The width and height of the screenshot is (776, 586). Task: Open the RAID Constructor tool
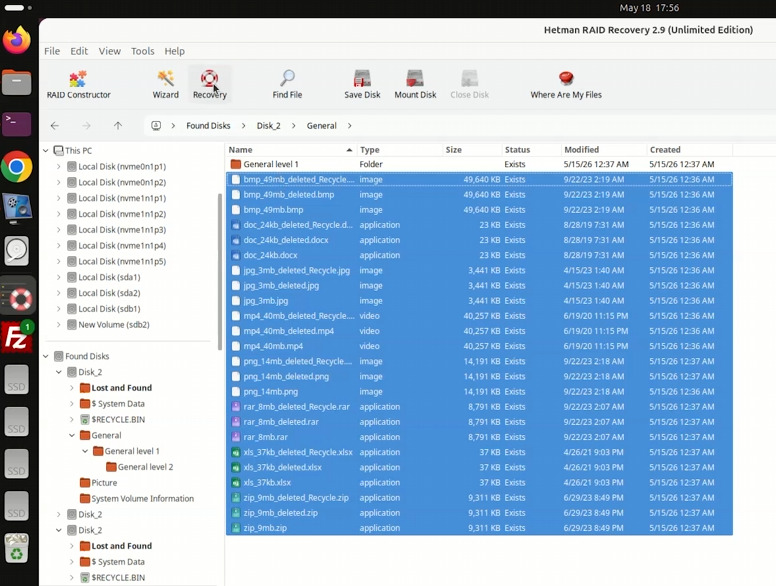point(78,85)
